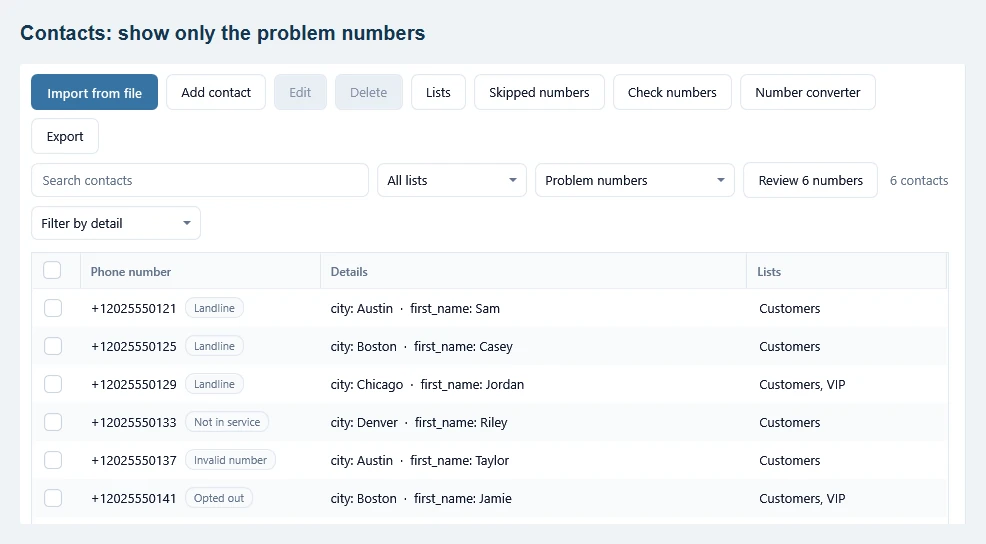Select the checkbox for +12025550129
986x544 pixels.
(x=53, y=384)
